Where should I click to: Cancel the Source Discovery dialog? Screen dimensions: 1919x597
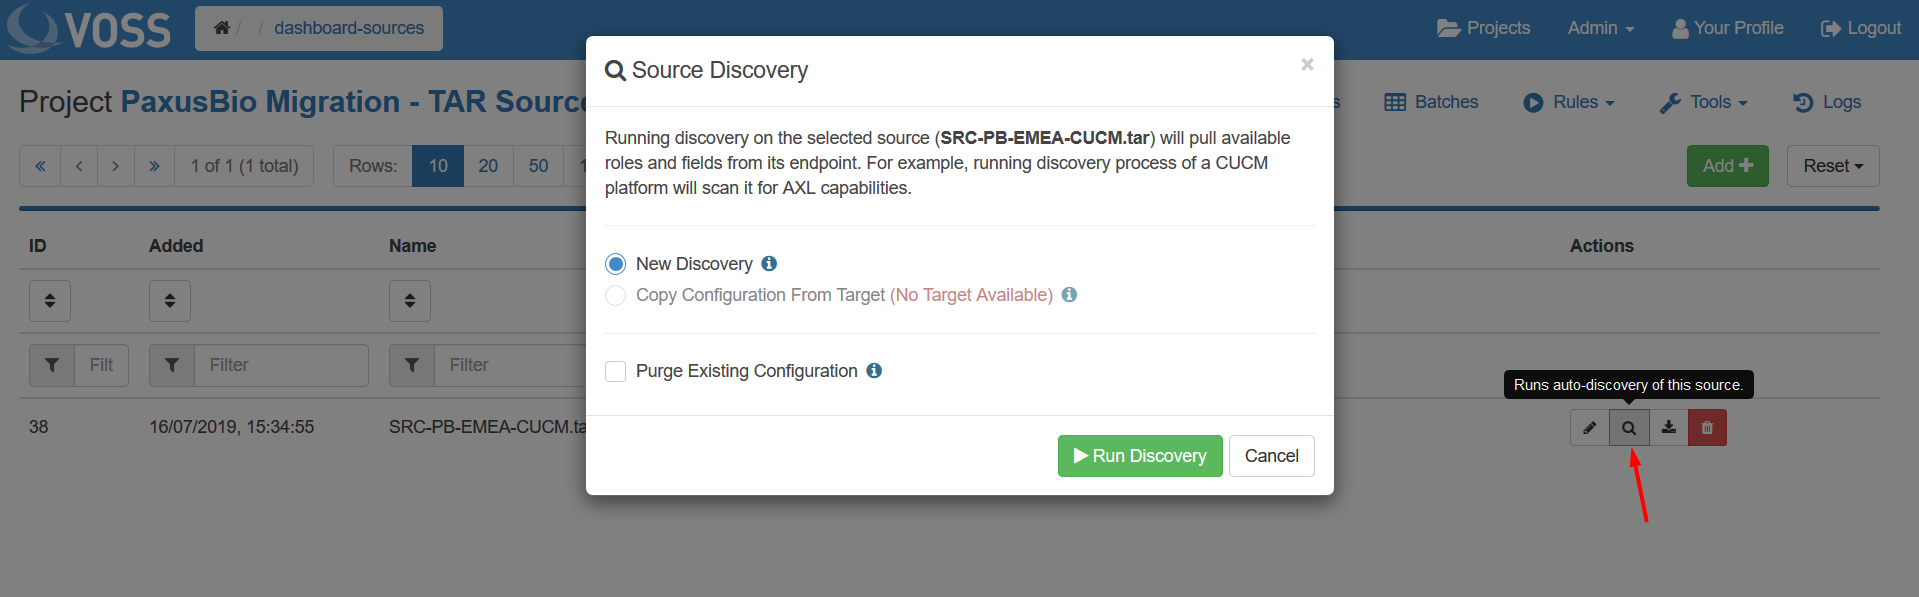coord(1270,455)
